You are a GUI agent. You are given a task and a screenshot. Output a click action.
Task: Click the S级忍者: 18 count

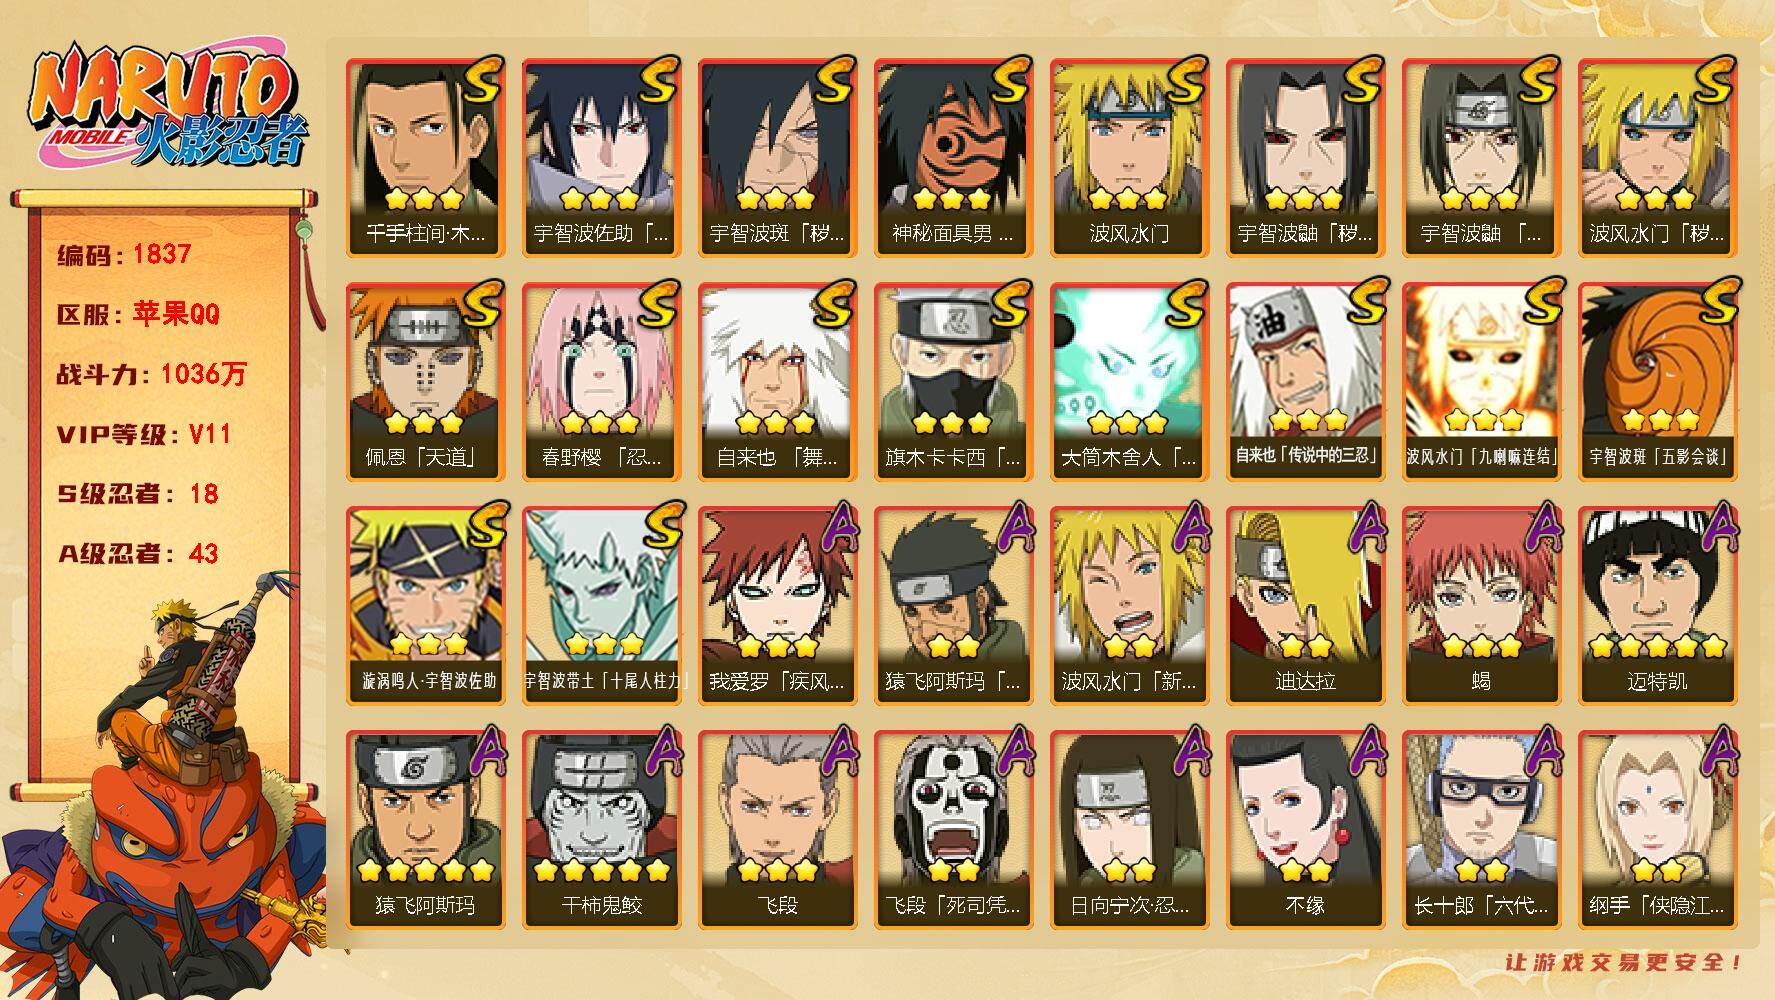(137, 494)
